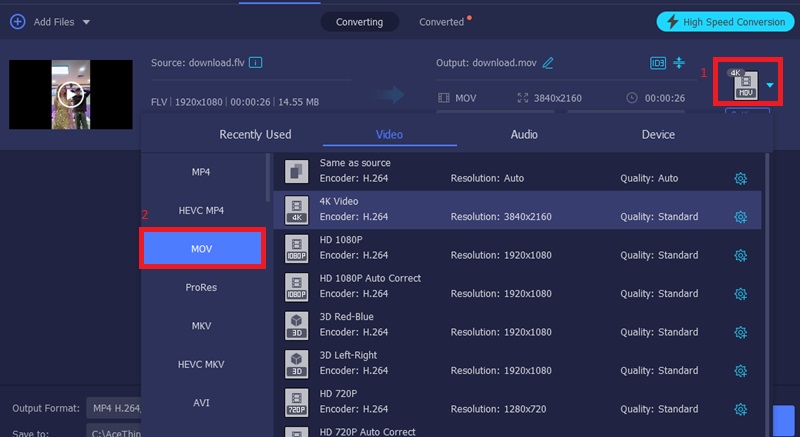
Task: Click the preset list scrollbar
Action: [x=767, y=295]
